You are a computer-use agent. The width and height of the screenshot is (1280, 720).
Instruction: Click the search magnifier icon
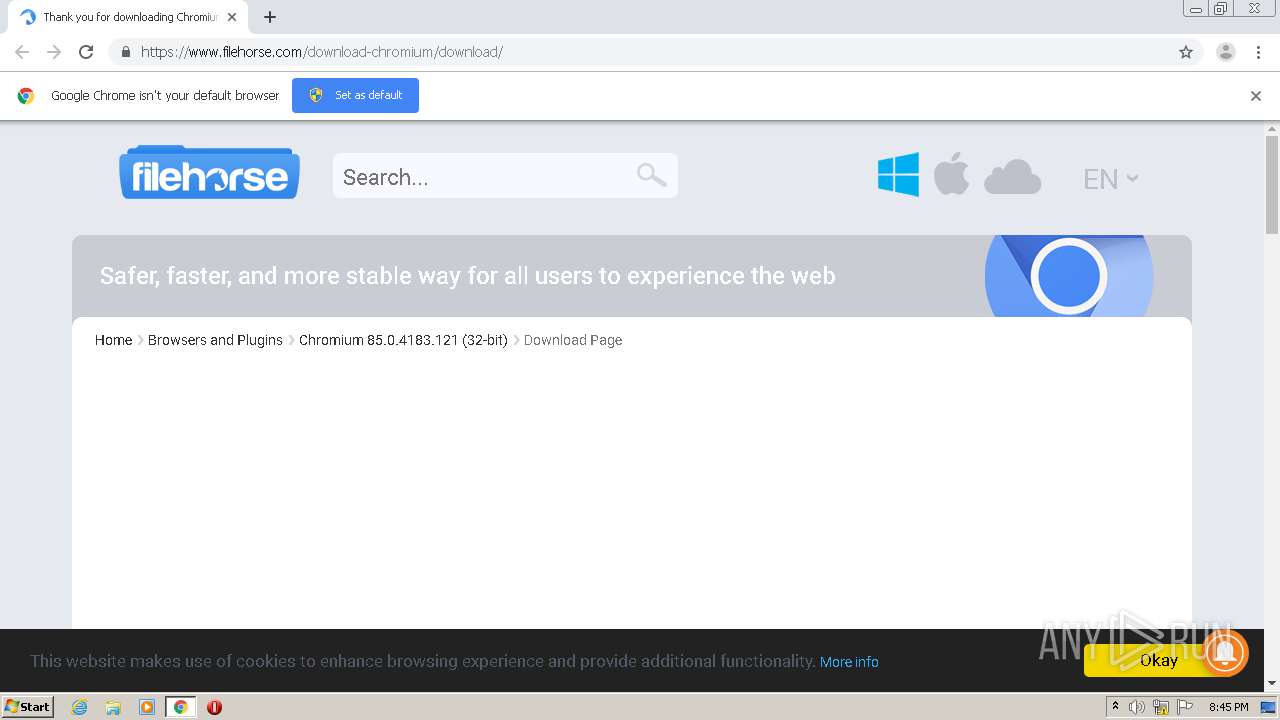pyautogui.click(x=651, y=175)
